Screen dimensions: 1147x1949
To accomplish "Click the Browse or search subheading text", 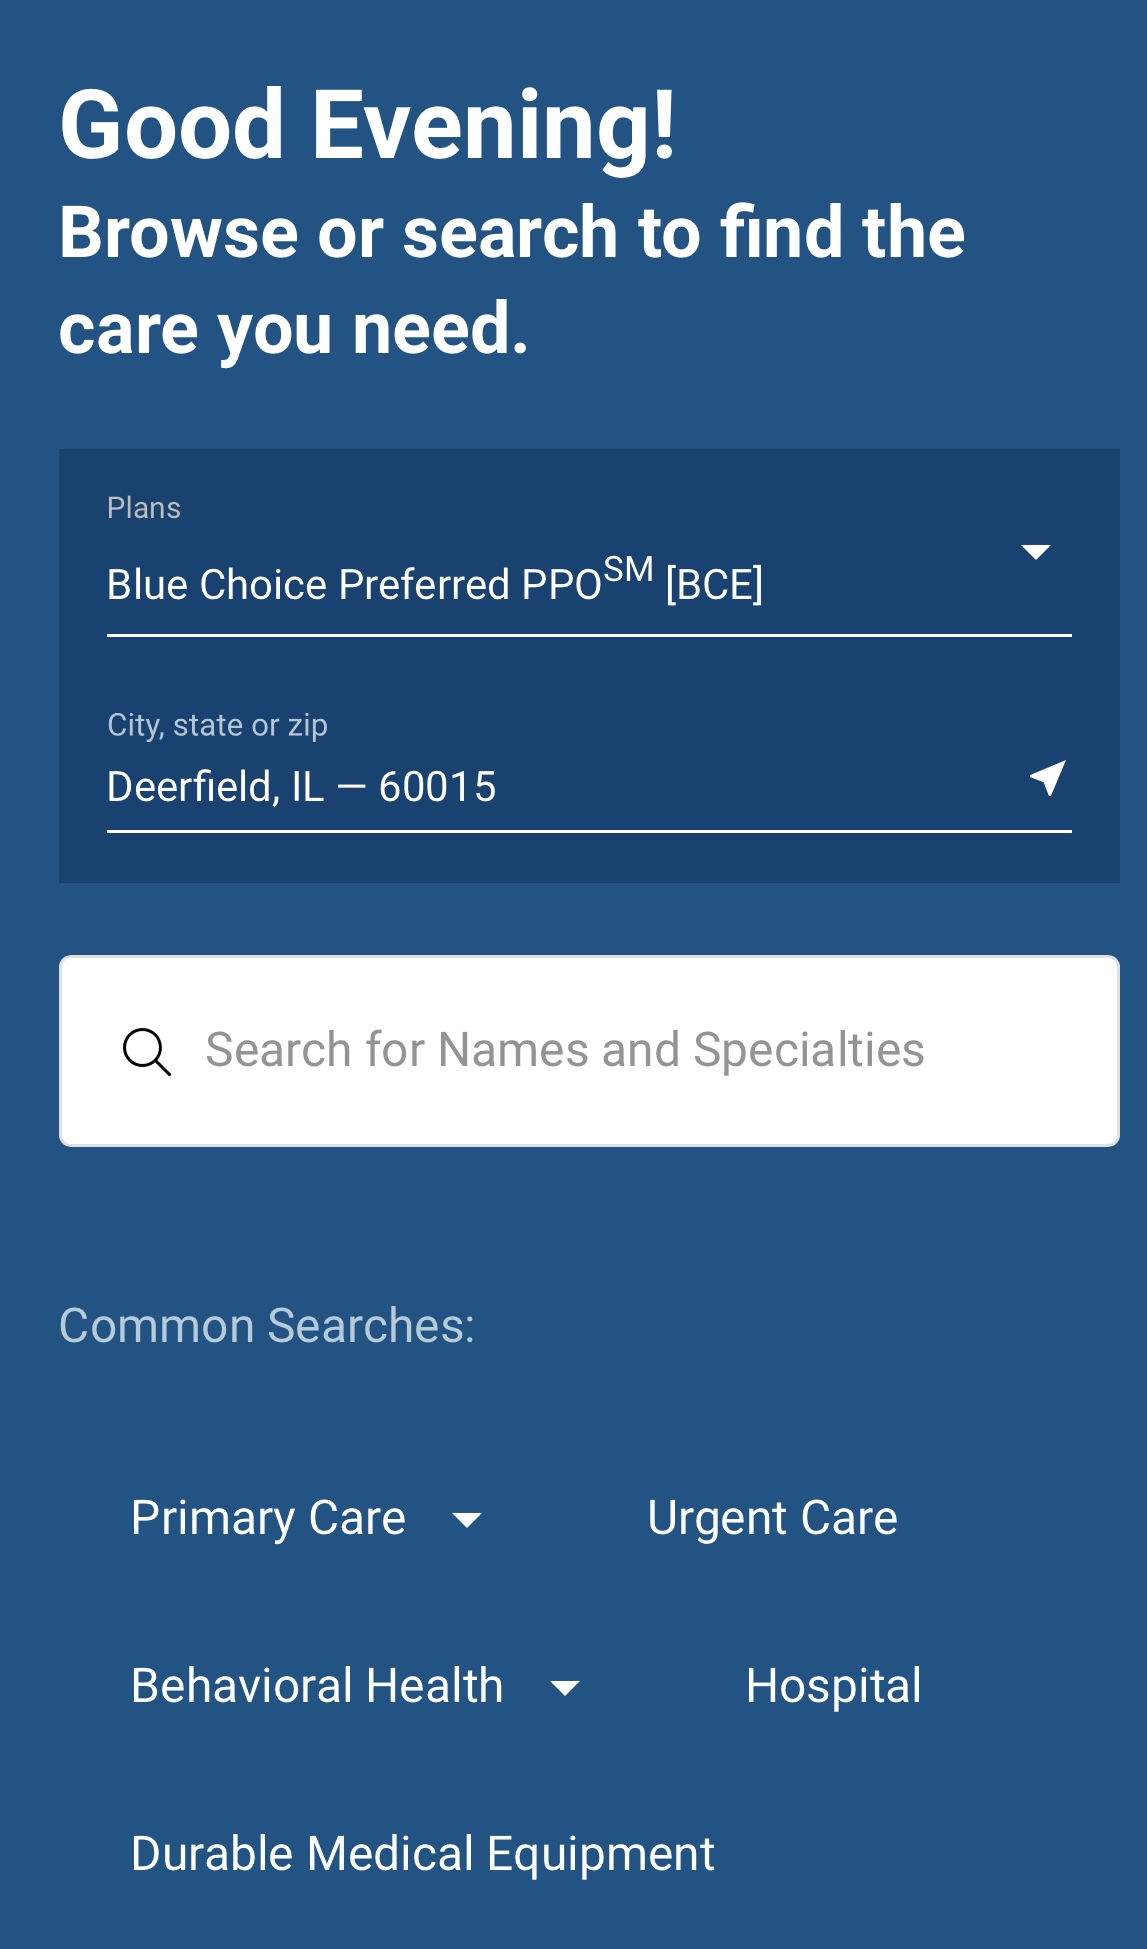I will pyautogui.click(x=511, y=280).
